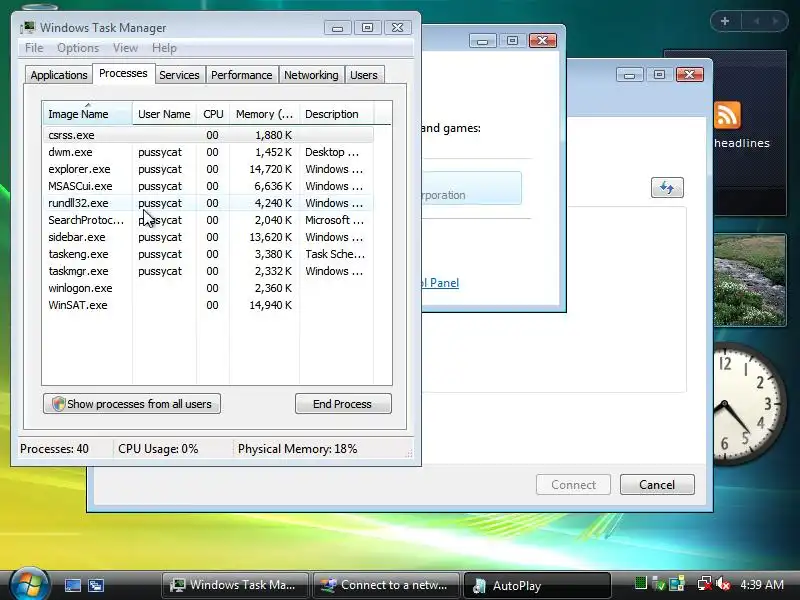Click AutoPlay taskbar button
This screenshot has height=600, width=800.
point(537,585)
